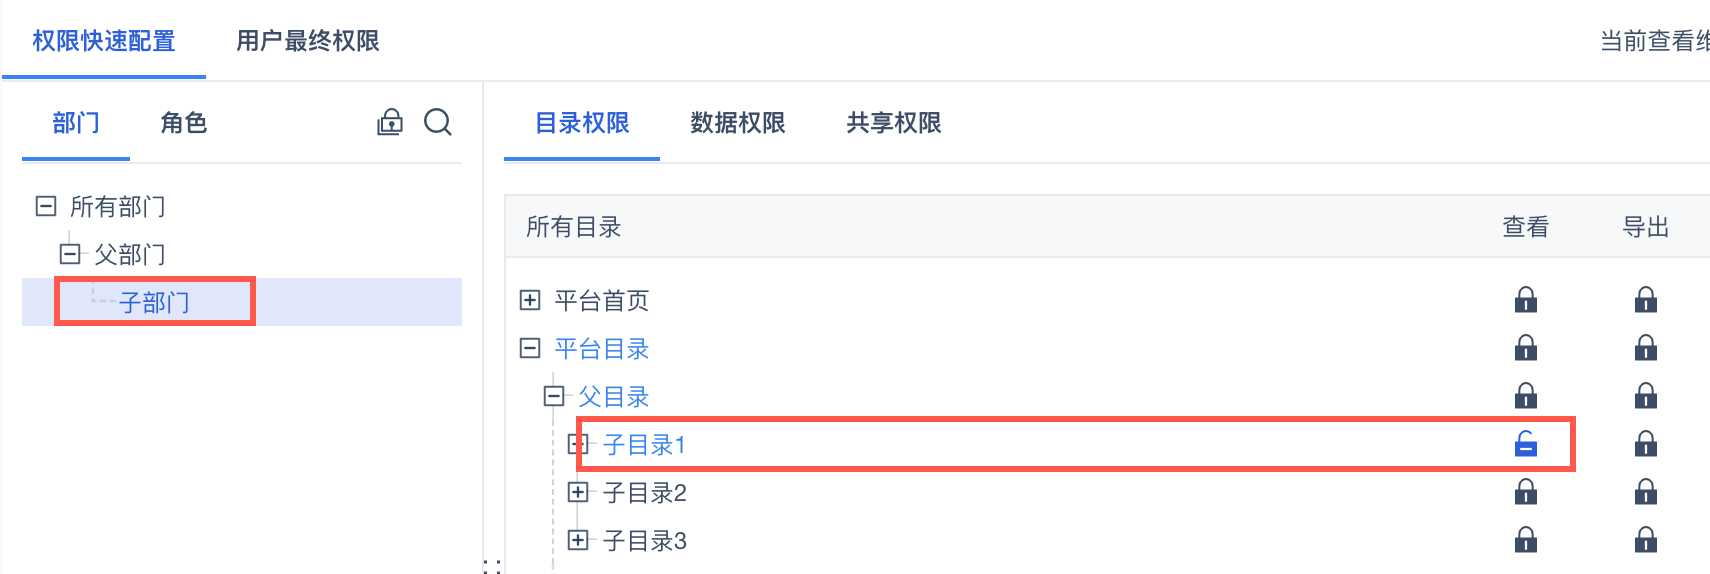The image size is (1710, 574).
Task: Collapse the 平台目录 directory node
Action: [530, 348]
